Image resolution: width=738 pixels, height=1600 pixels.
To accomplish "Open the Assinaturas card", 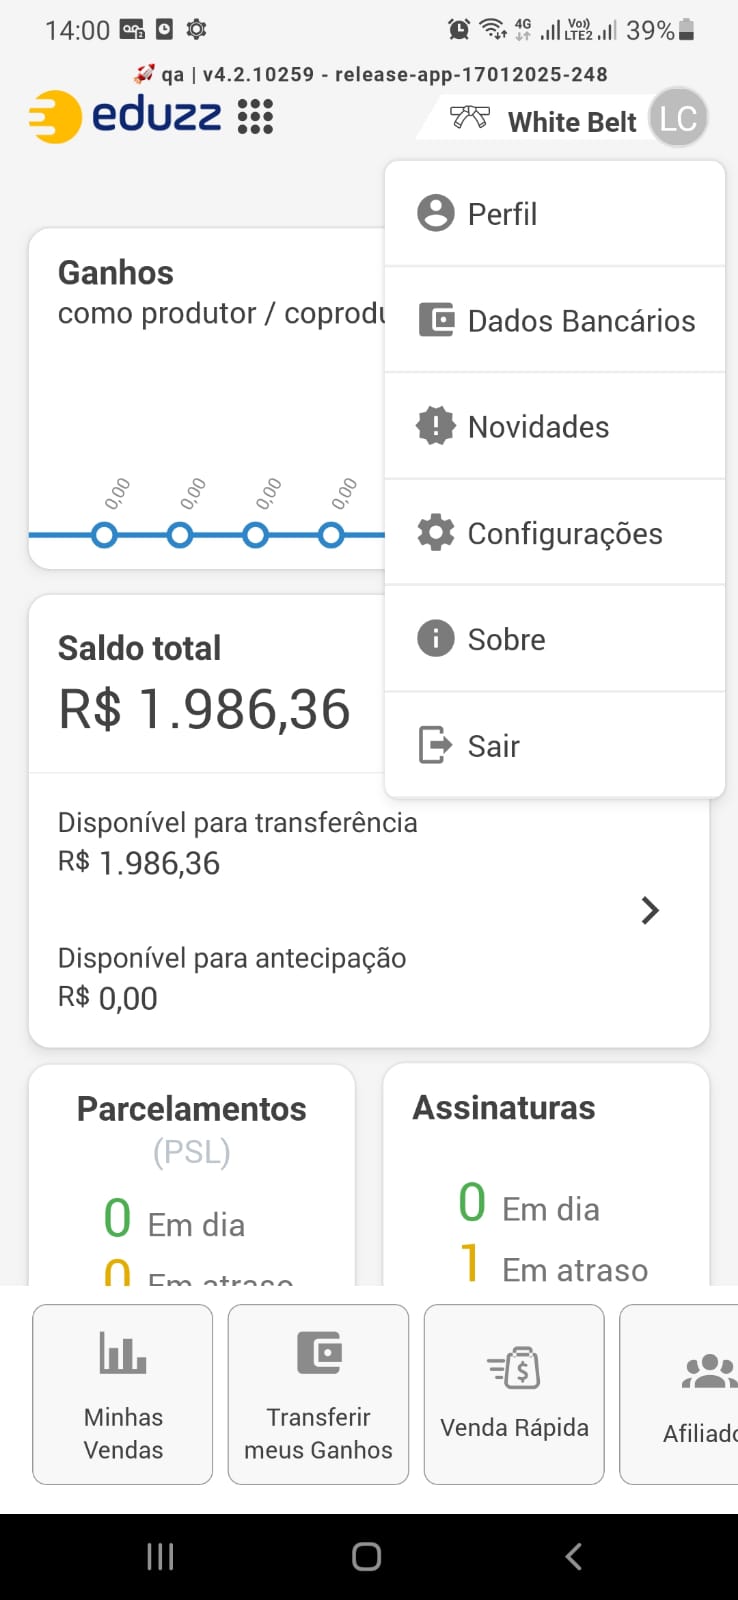I will pos(546,1174).
